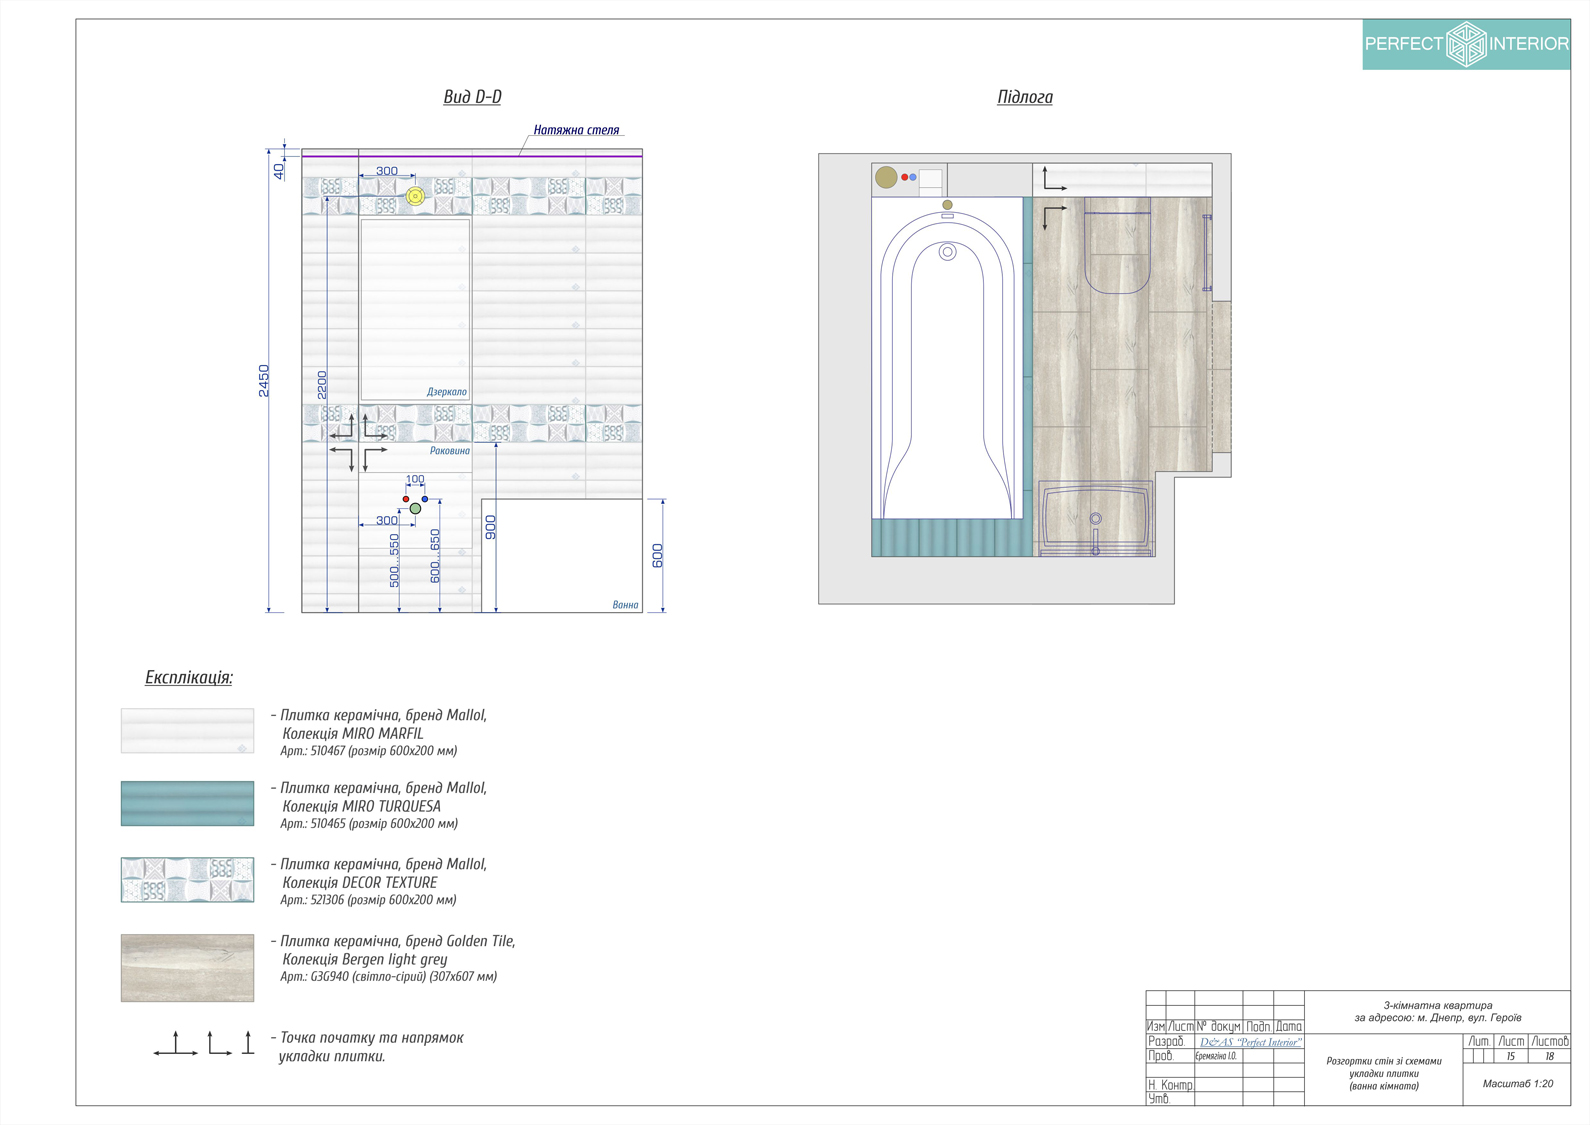Click the "Підлога" floor plan heading
The height and width of the screenshot is (1125, 1590).
(x=1024, y=97)
